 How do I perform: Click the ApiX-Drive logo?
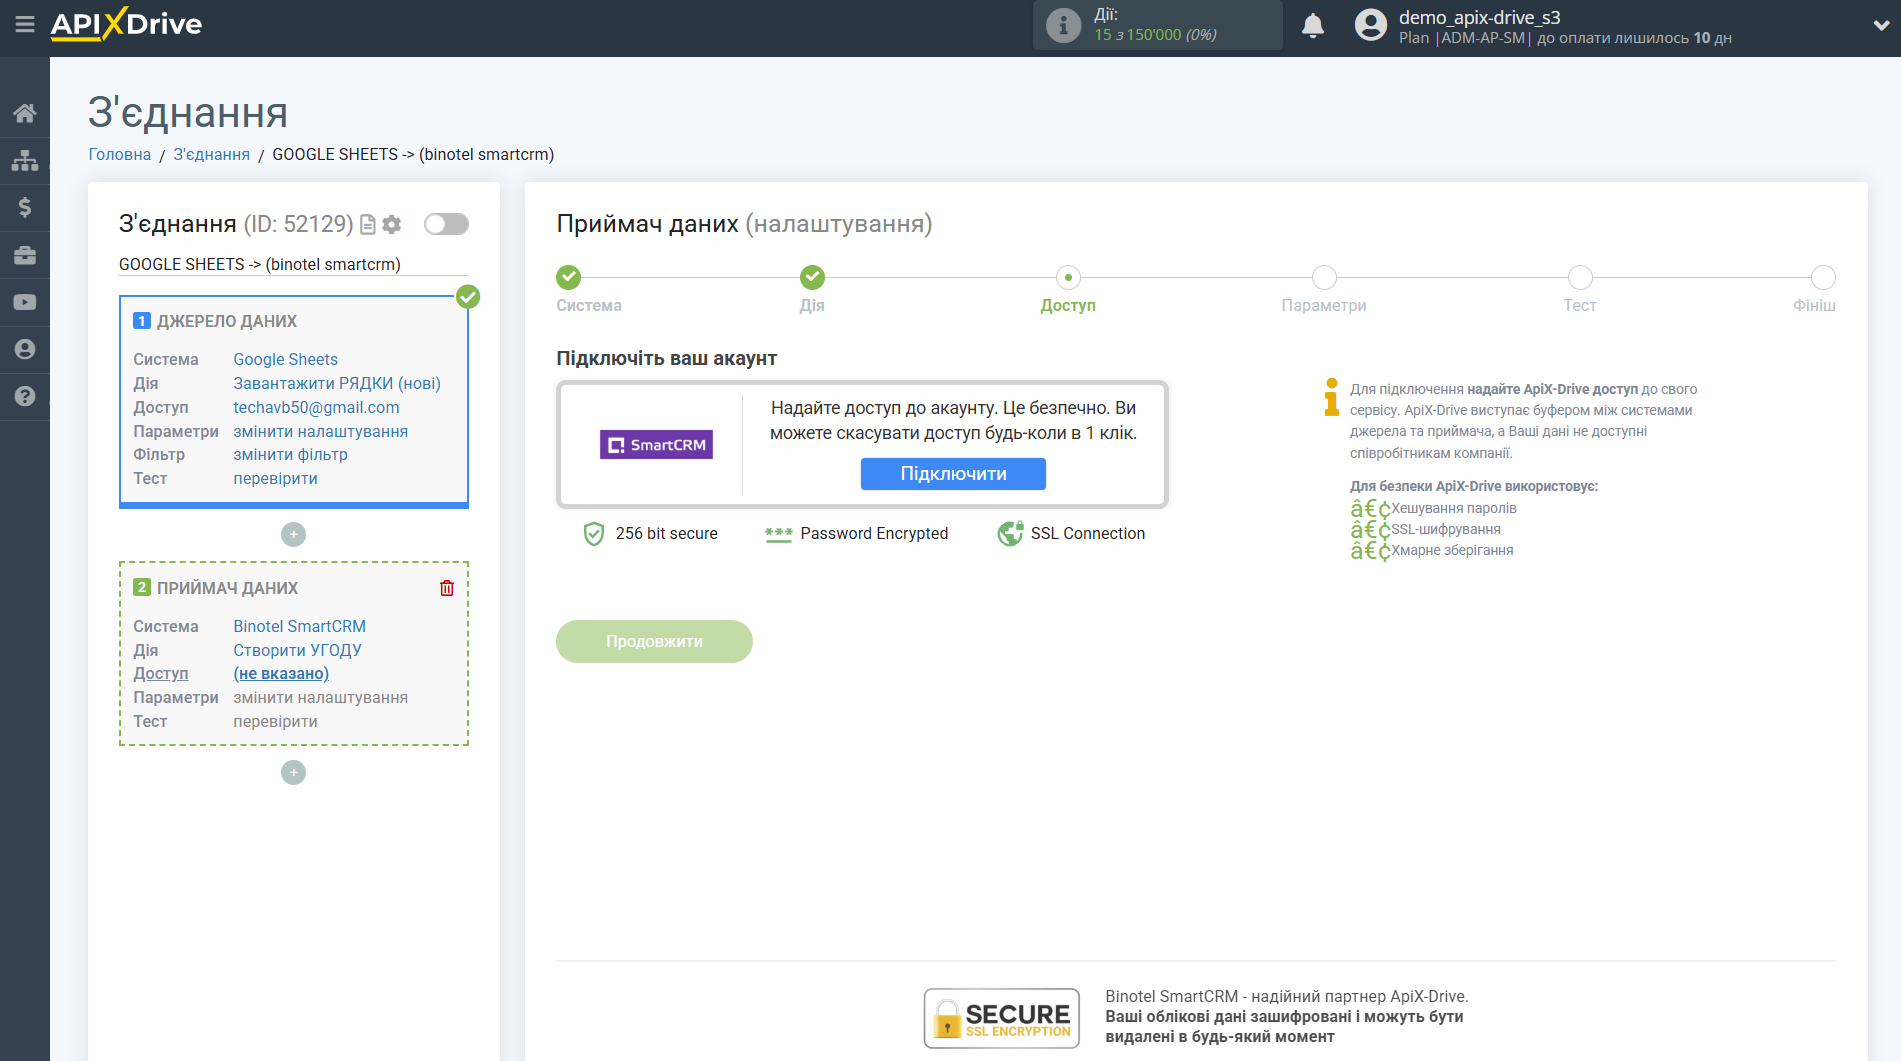coord(126,24)
